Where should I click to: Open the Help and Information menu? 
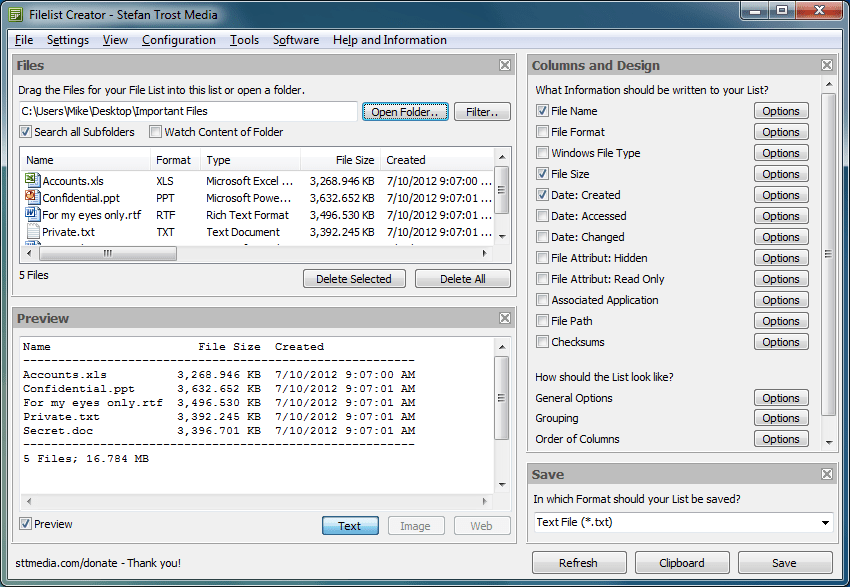(x=390, y=40)
